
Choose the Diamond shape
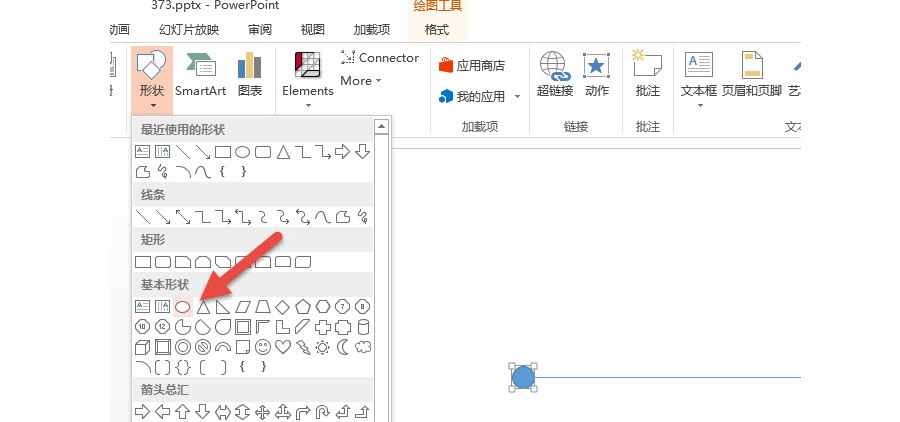[x=283, y=307]
